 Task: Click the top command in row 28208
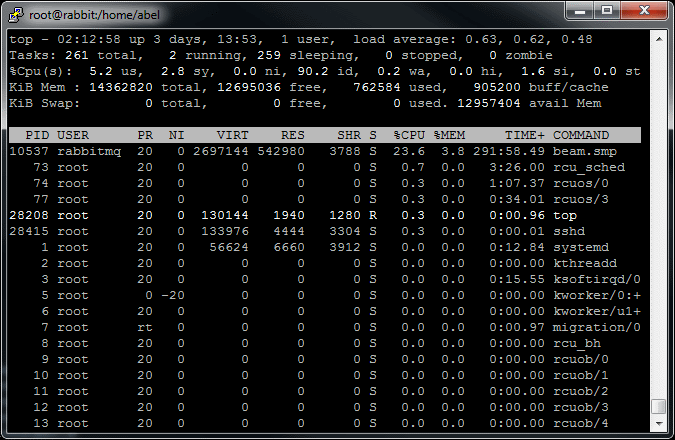tap(565, 215)
